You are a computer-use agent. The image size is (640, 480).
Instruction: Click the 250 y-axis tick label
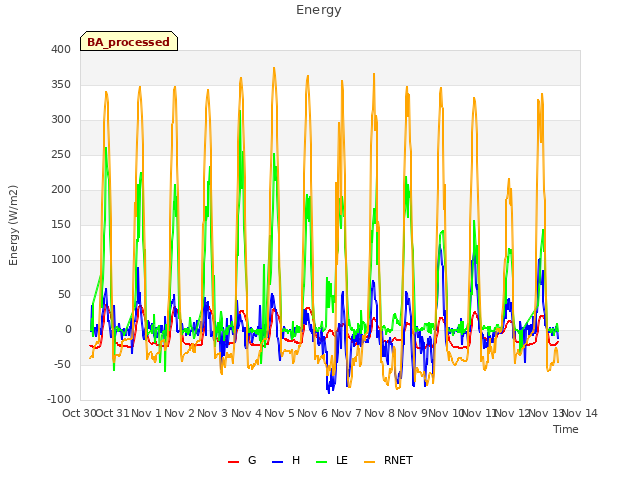pos(61,155)
